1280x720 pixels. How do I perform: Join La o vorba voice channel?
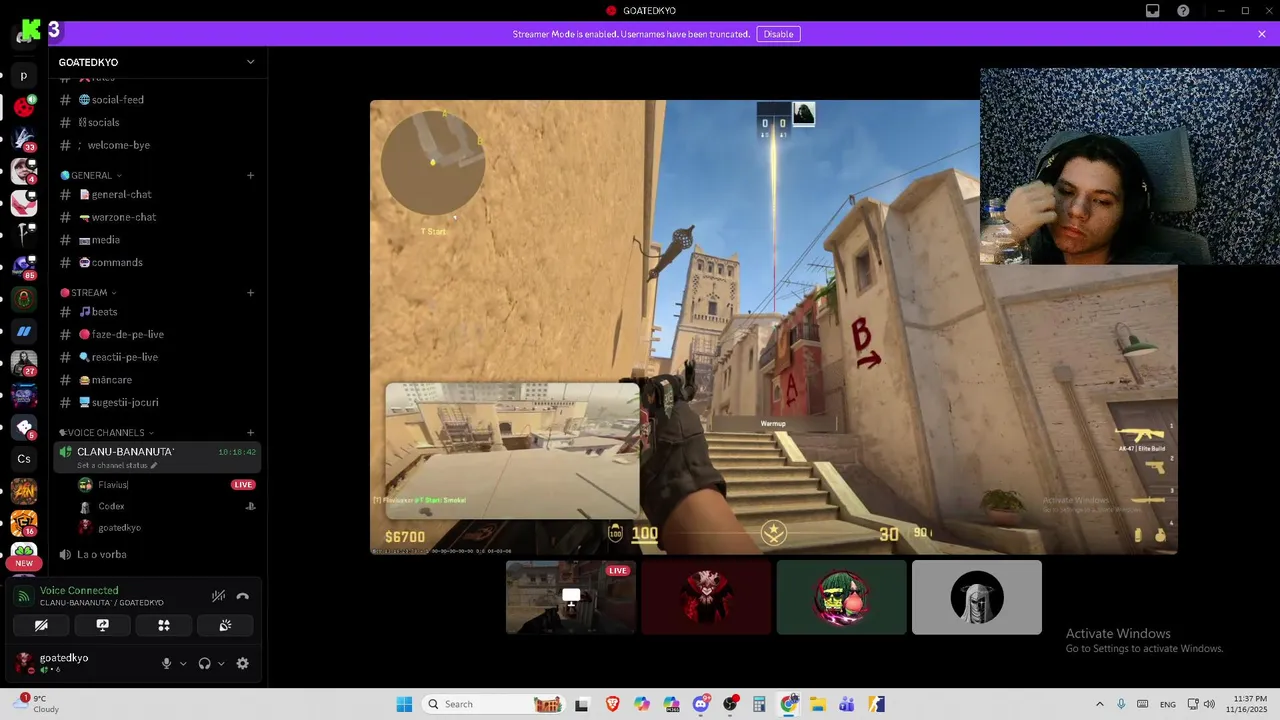(x=157, y=554)
